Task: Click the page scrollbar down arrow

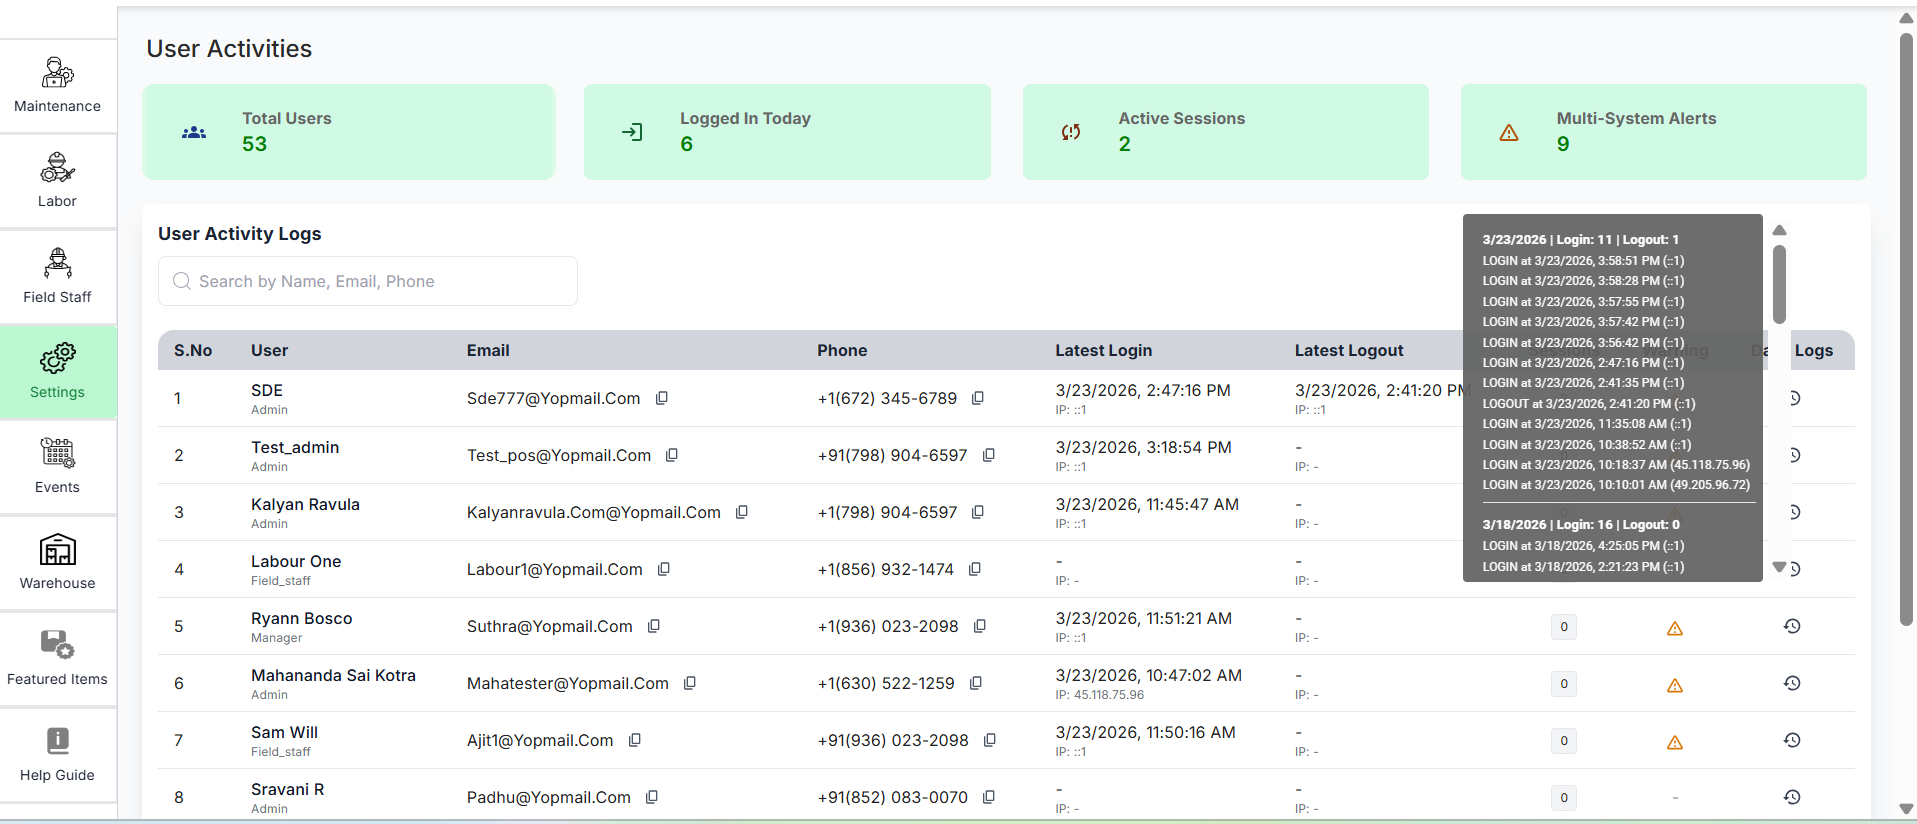Action: click(x=1906, y=809)
